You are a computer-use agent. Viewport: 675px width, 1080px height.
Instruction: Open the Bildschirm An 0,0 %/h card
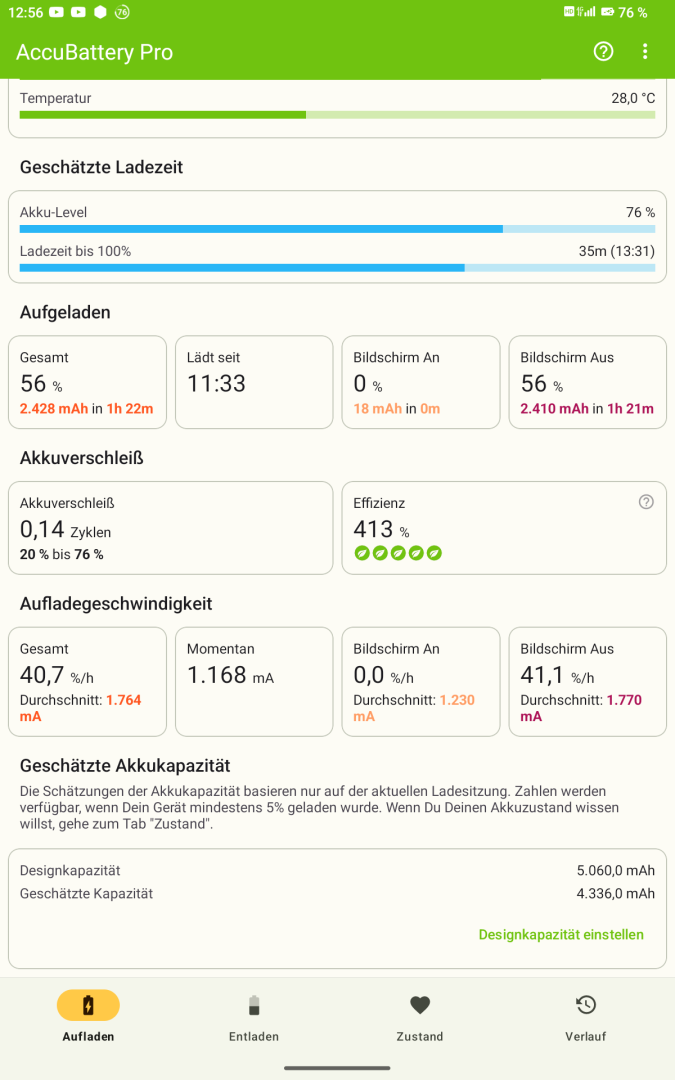[x=421, y=682]
